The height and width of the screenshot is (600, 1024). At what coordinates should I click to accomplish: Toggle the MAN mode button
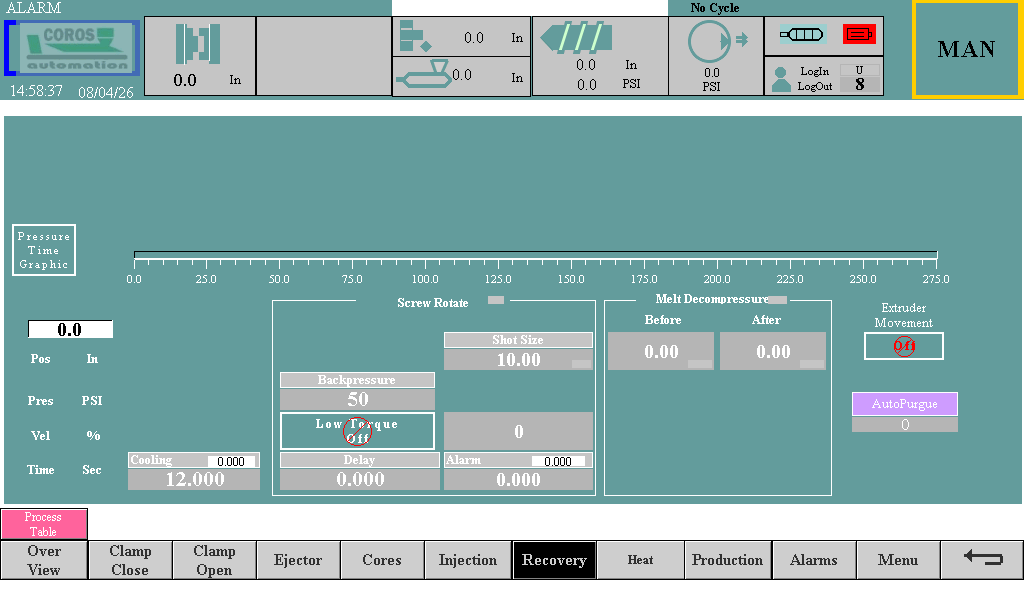pyautogui.click(x=966, y=50)
